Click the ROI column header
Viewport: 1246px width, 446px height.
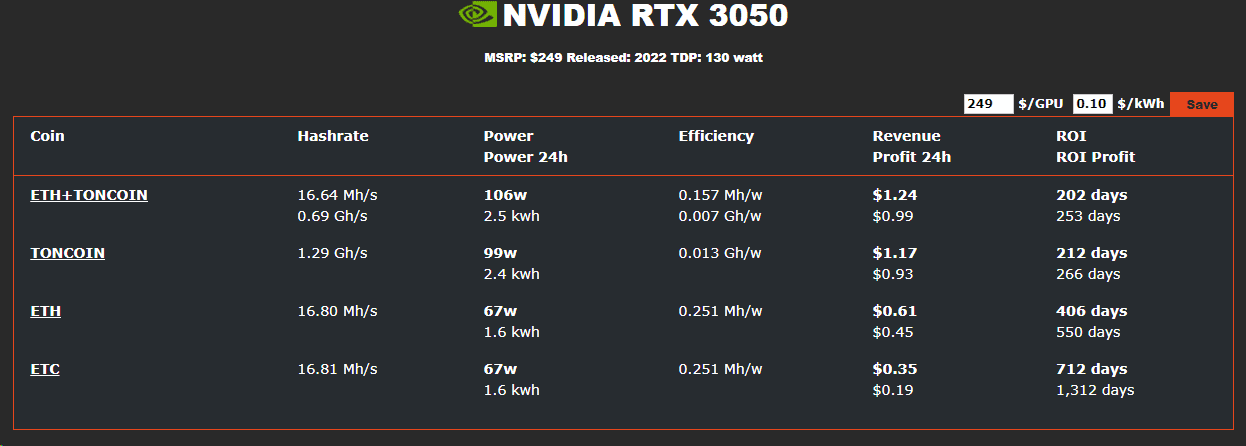[x=1071, y=136]
